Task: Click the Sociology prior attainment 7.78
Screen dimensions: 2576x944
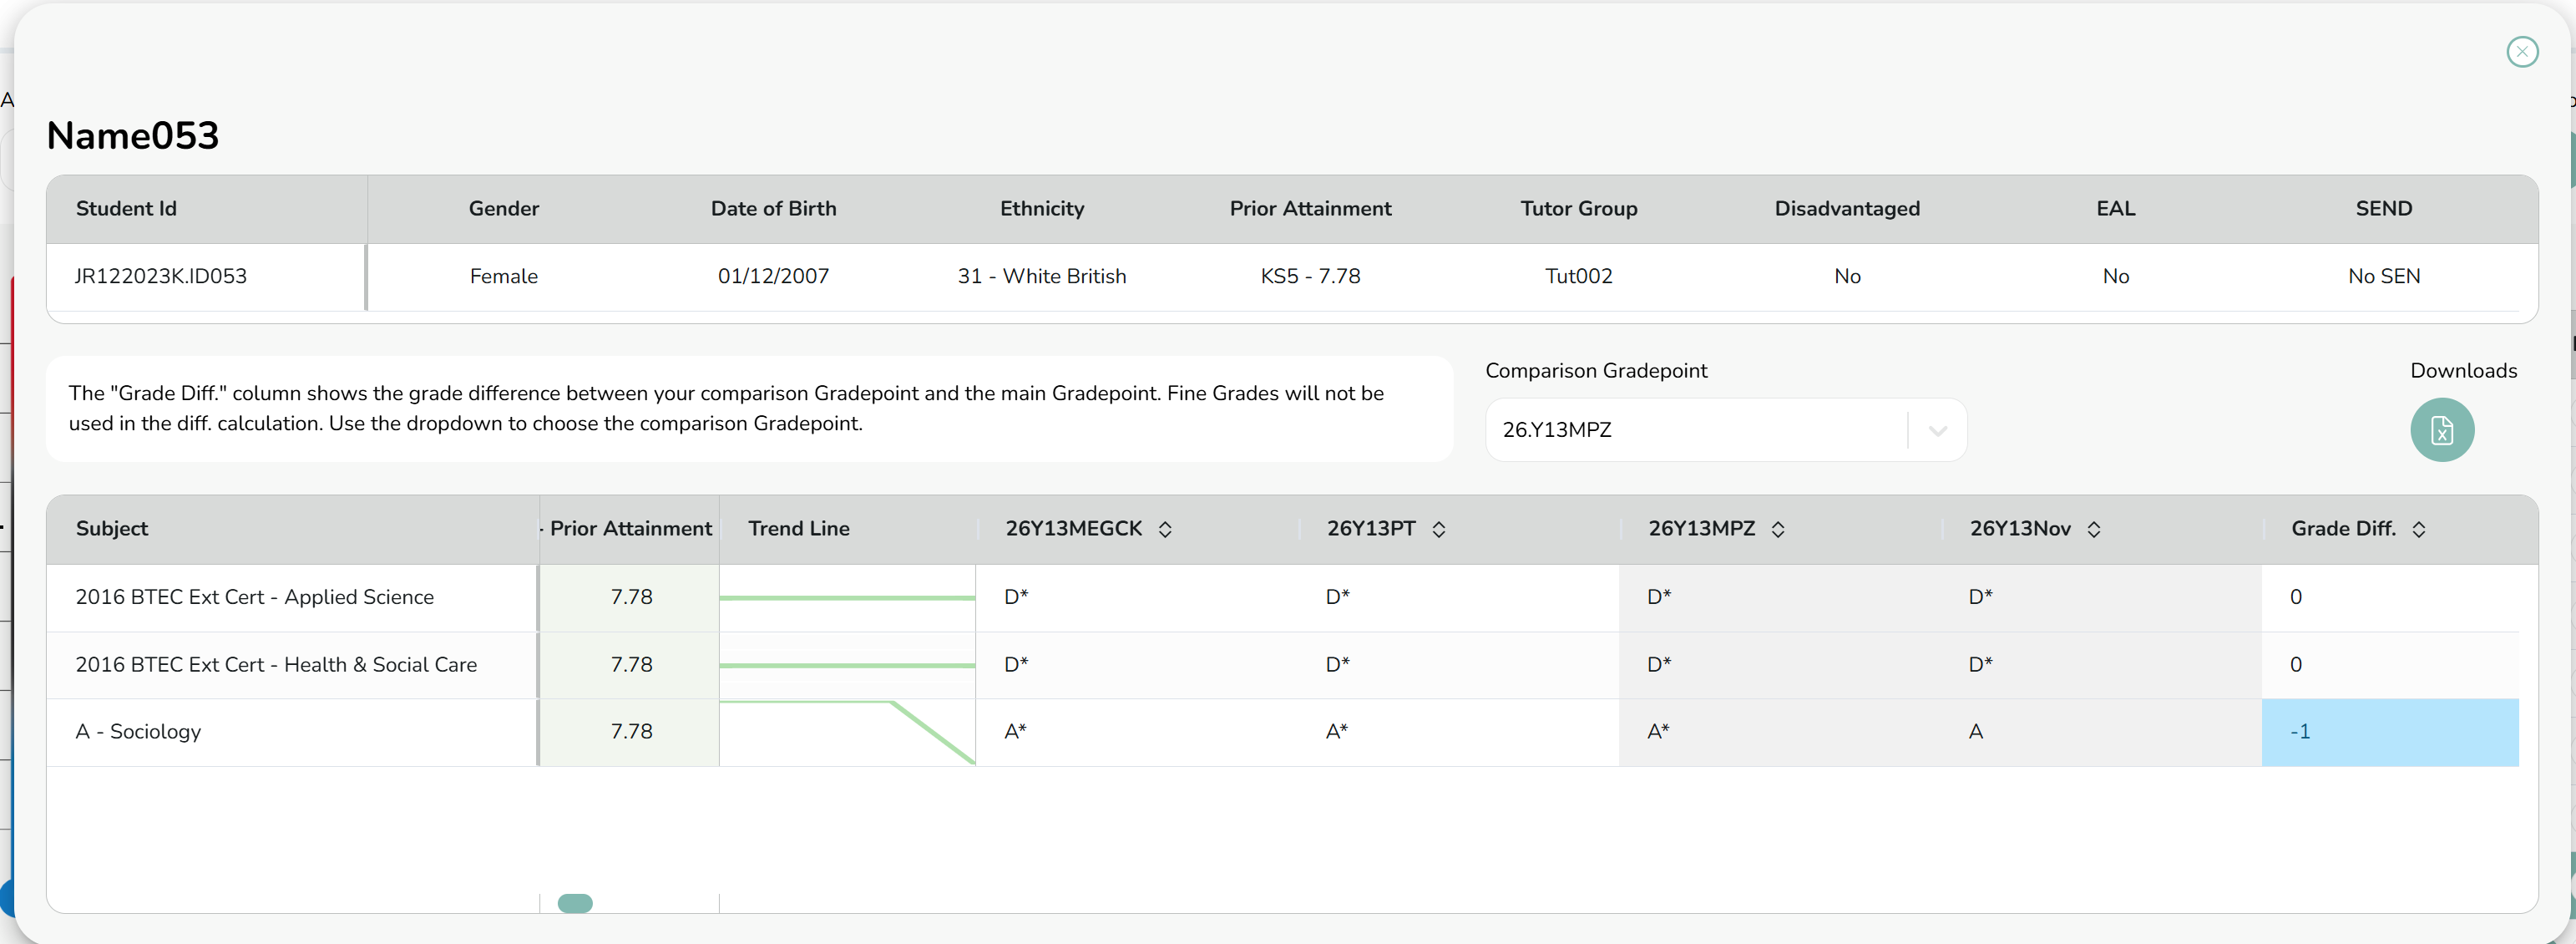Action: (631, 732)
